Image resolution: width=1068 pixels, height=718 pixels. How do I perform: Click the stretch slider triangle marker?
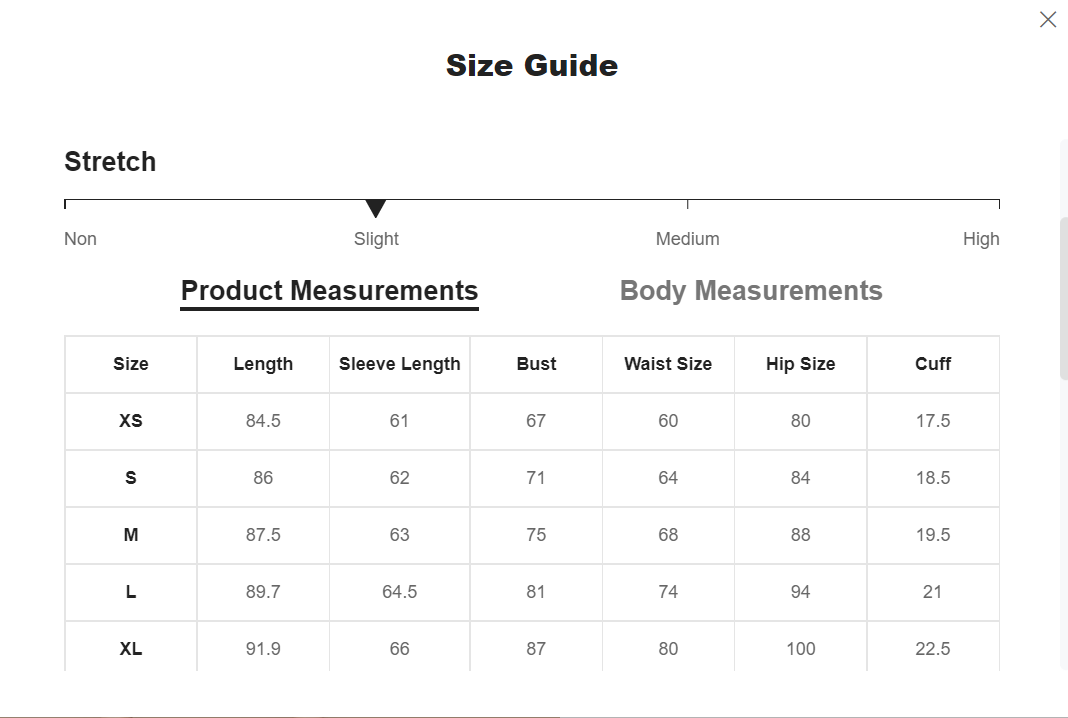[x=376, y=208]
